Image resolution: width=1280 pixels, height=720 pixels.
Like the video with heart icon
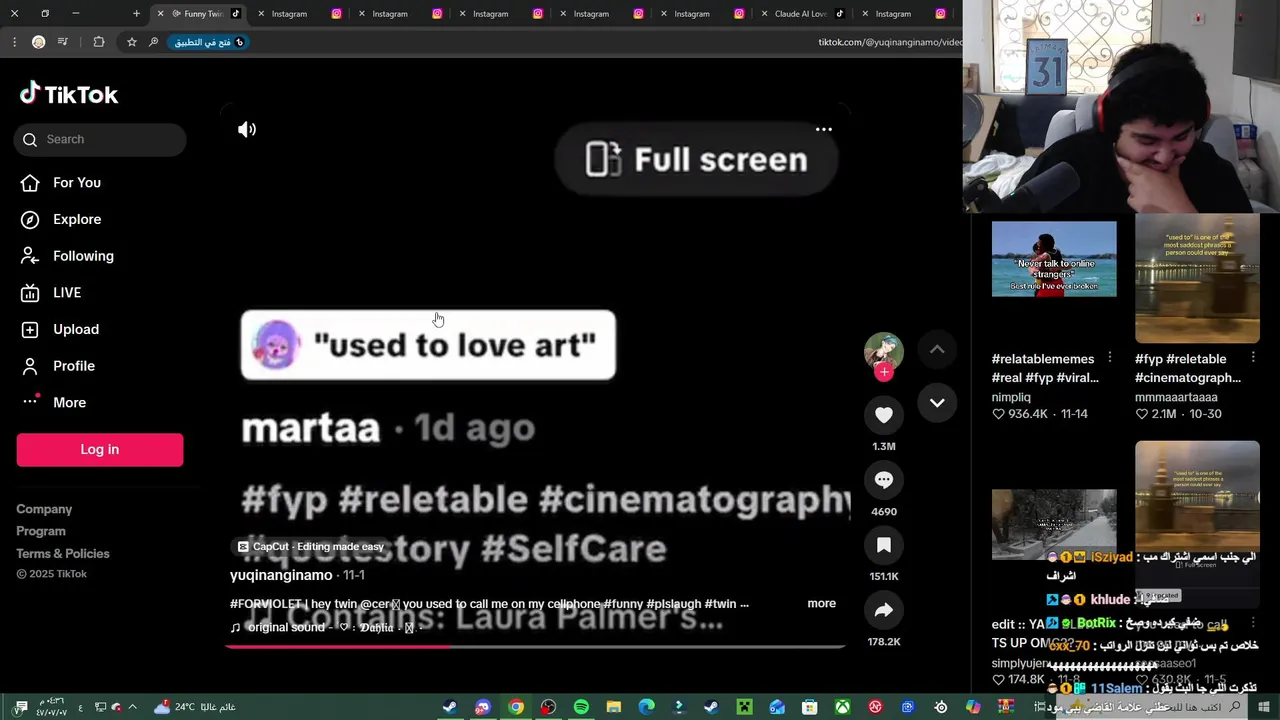pos(884,414)
